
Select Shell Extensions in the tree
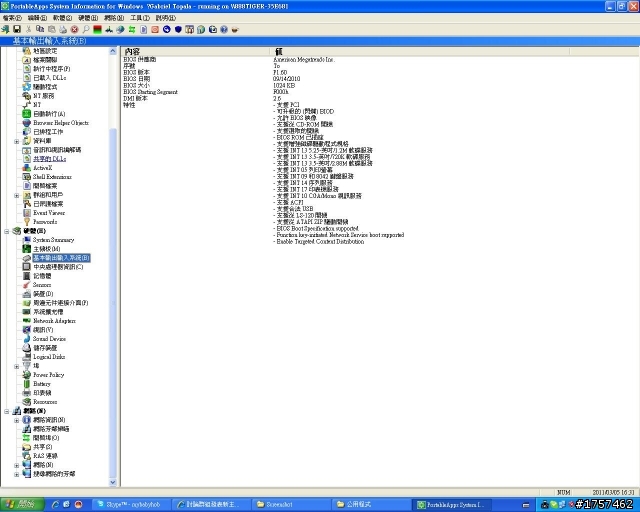(52, 177)
